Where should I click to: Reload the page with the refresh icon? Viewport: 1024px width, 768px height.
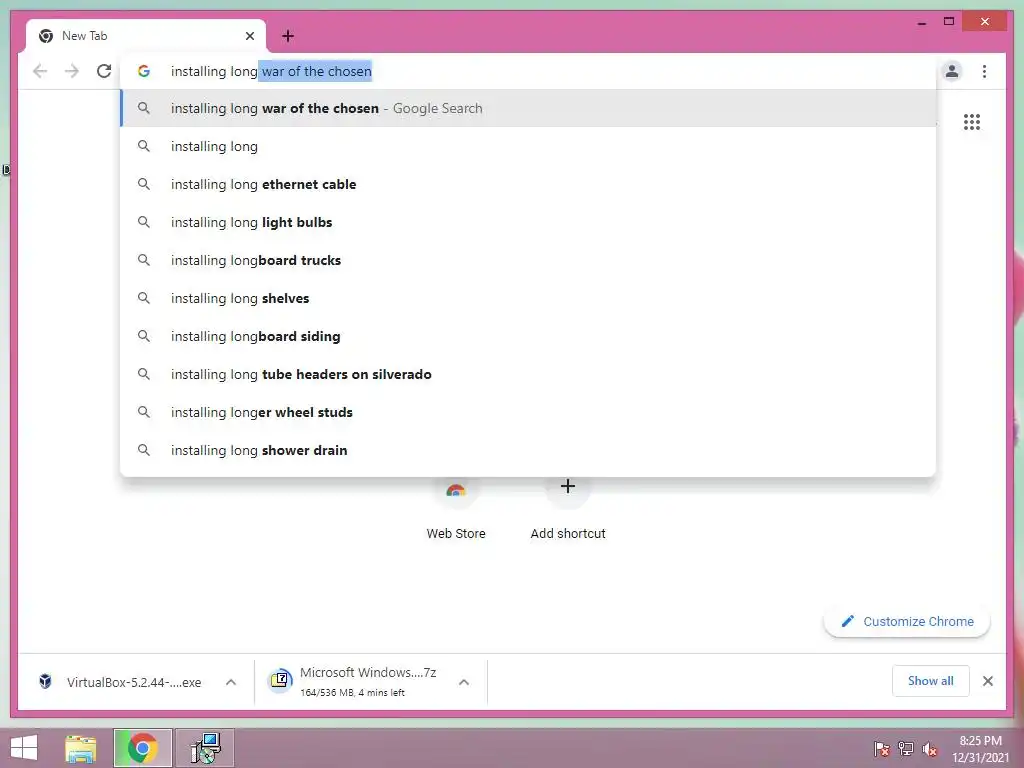[x=104, y=71]
